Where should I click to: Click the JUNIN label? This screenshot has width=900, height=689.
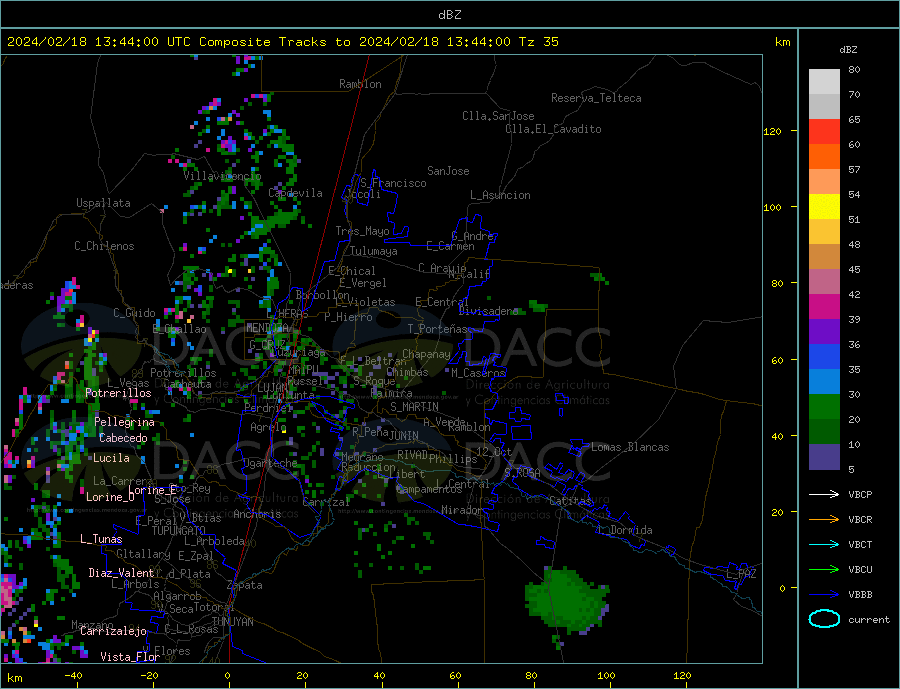[404, 436]
